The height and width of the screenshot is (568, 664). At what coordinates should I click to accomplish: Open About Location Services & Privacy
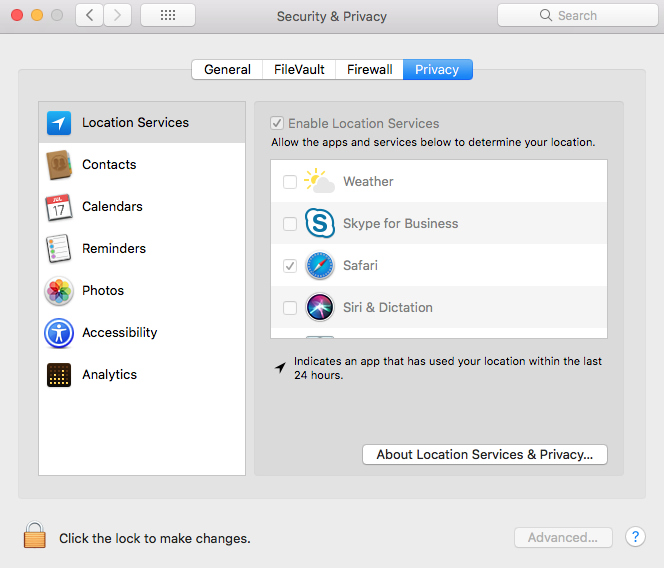pos(485,454)
